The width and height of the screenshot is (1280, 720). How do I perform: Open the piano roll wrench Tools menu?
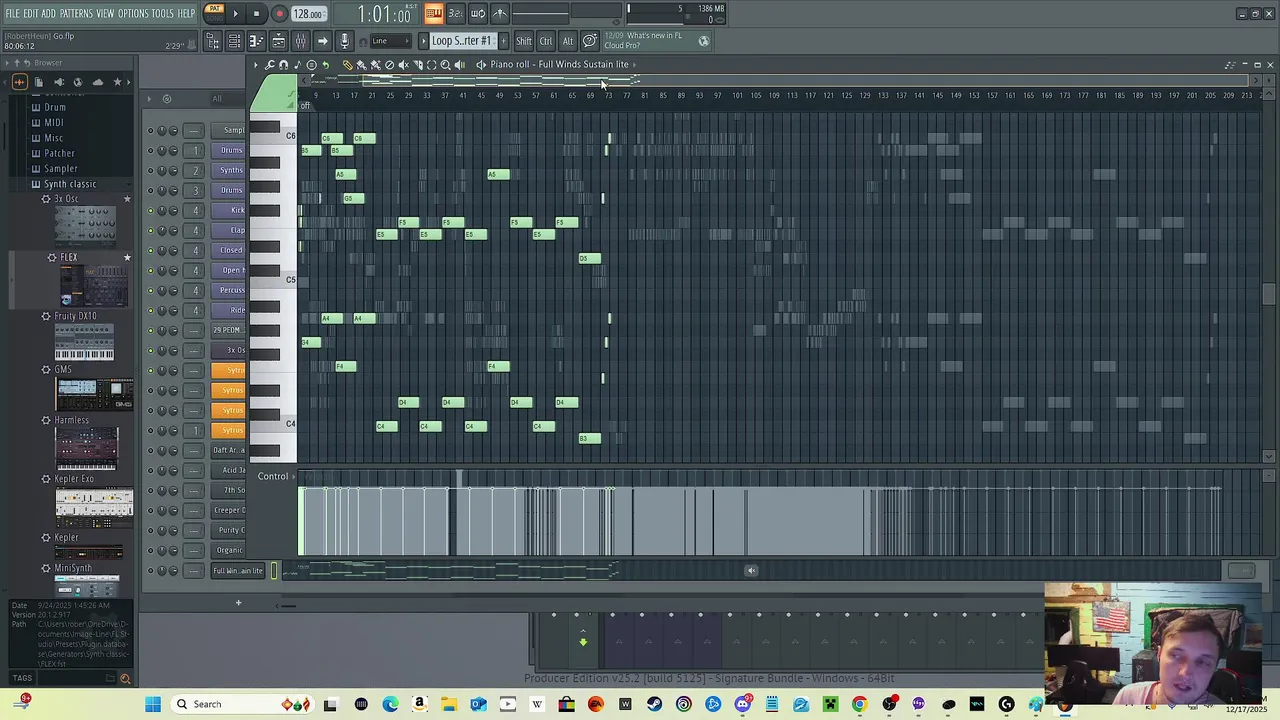pyautogui.click(x=270, y=65)
